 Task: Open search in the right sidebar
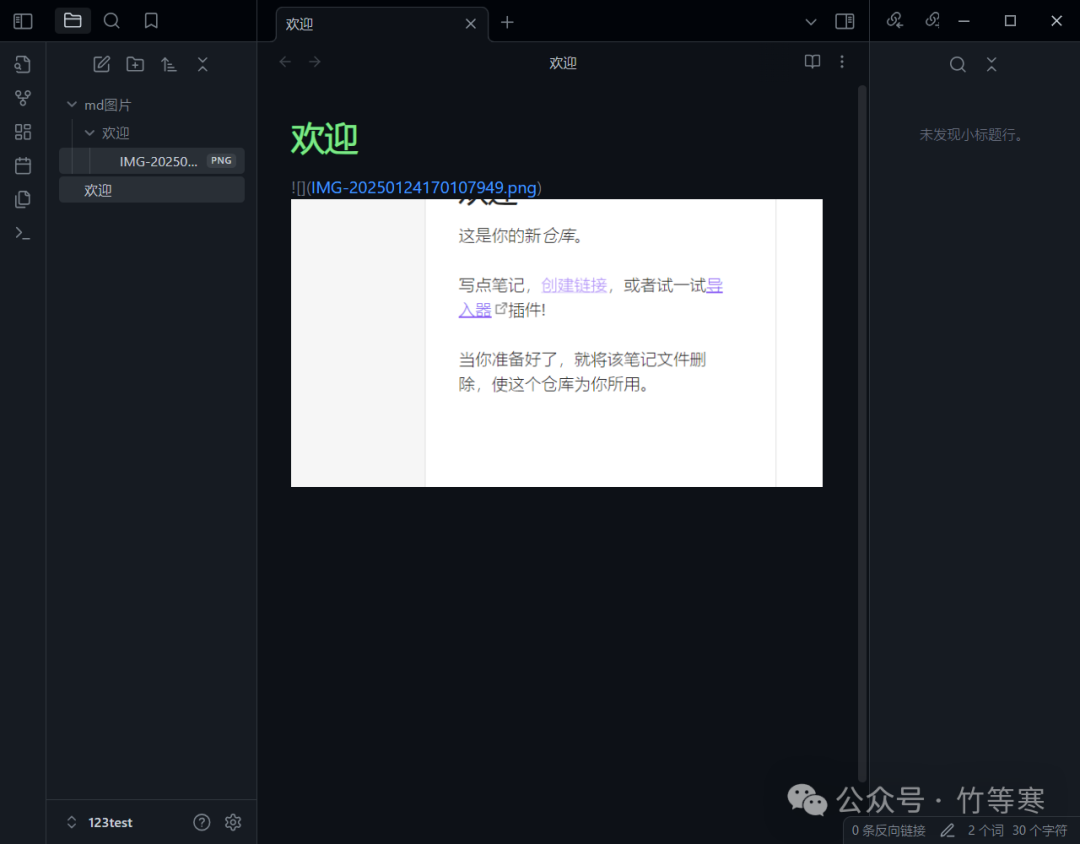point(957,63)
